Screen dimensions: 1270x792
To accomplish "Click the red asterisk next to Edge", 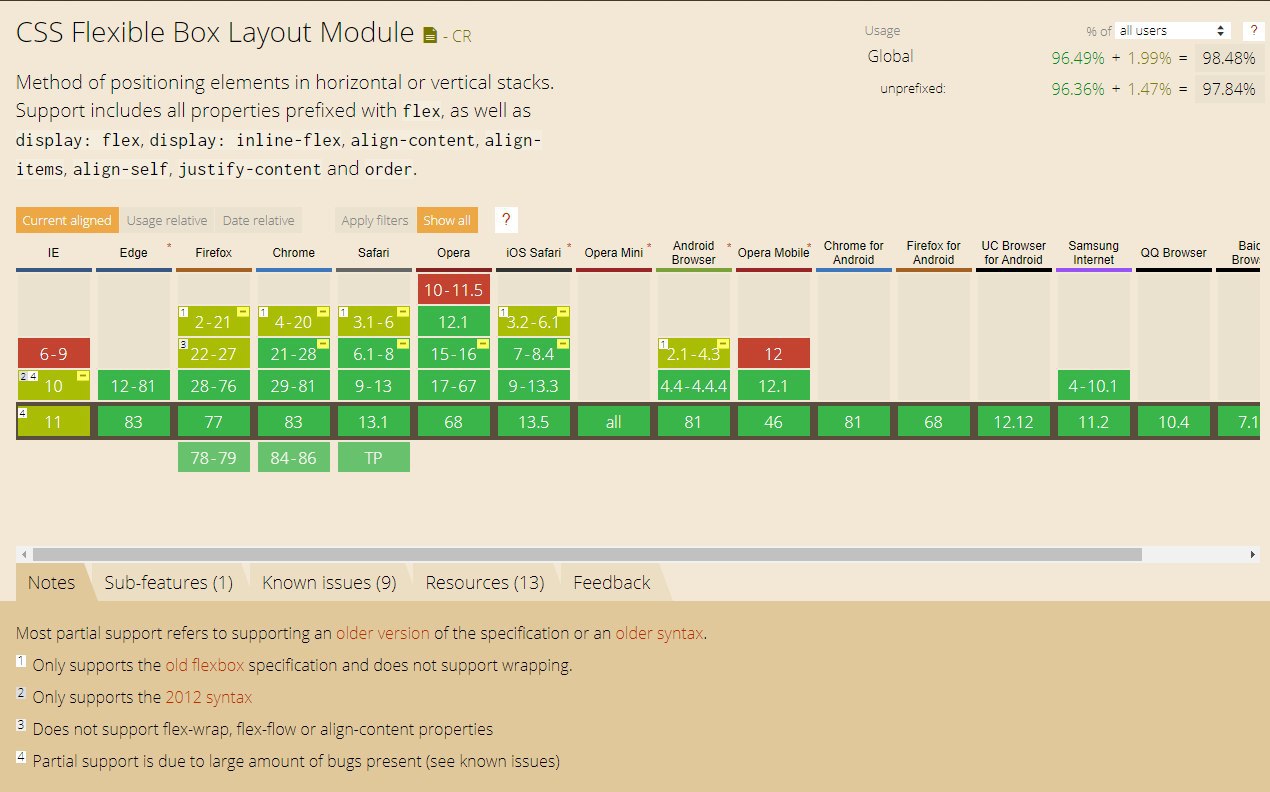I will tap(169, 246).
